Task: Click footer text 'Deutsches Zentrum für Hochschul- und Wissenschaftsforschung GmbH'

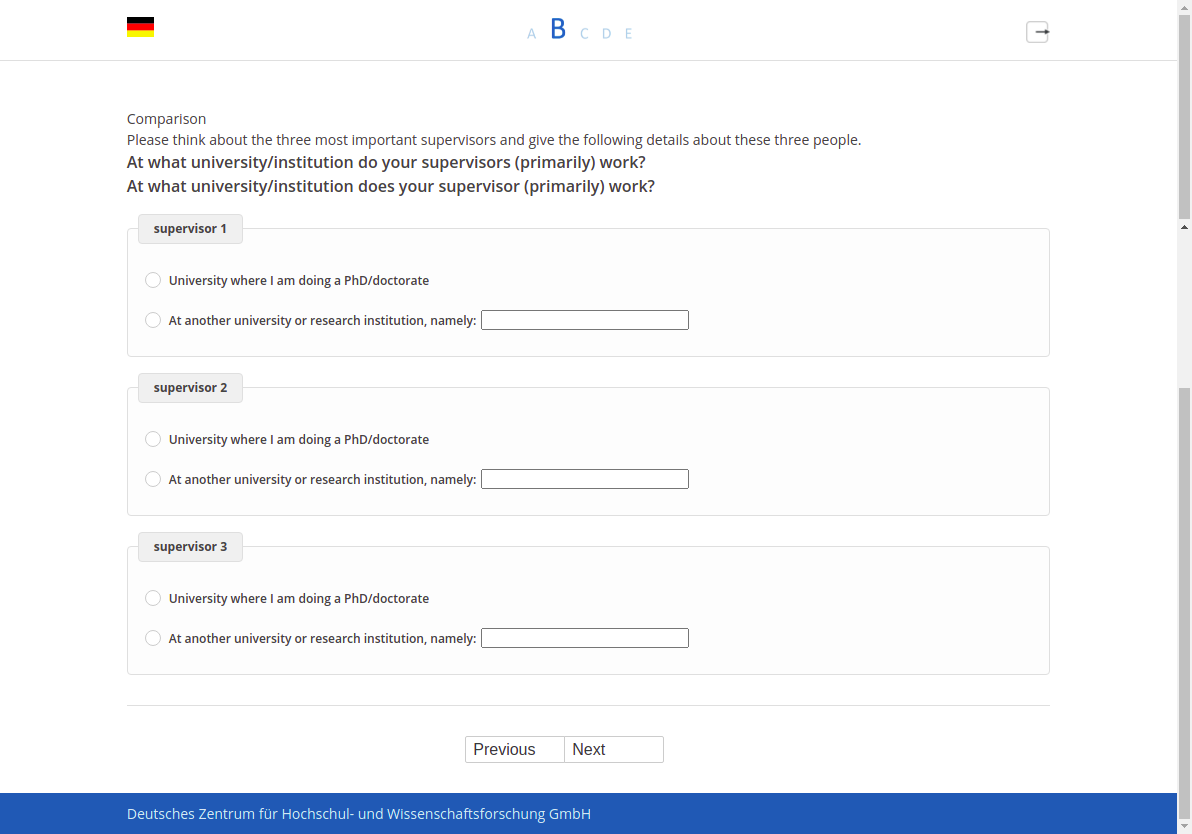Action: pyautogui.click(x=359, y=814)
